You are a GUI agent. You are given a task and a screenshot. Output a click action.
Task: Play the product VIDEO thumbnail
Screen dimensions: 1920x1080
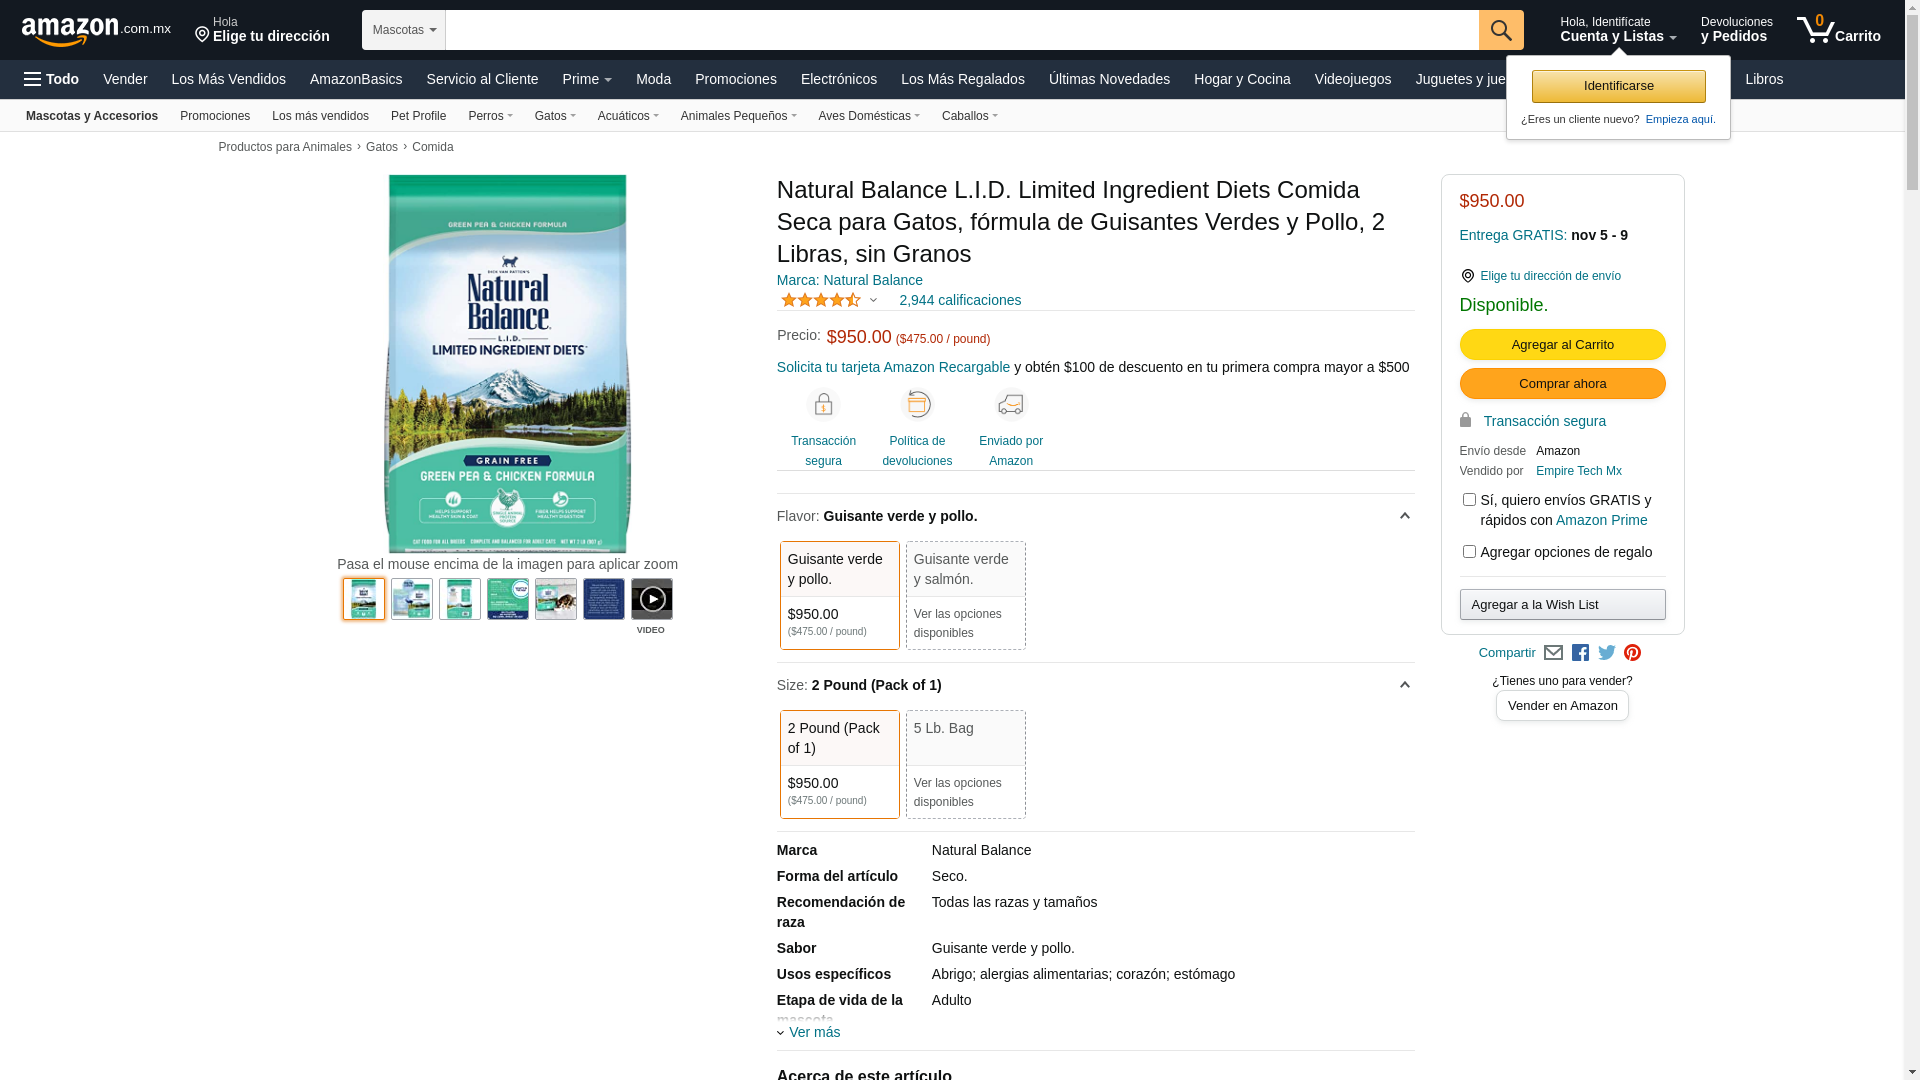coord(651,599)
